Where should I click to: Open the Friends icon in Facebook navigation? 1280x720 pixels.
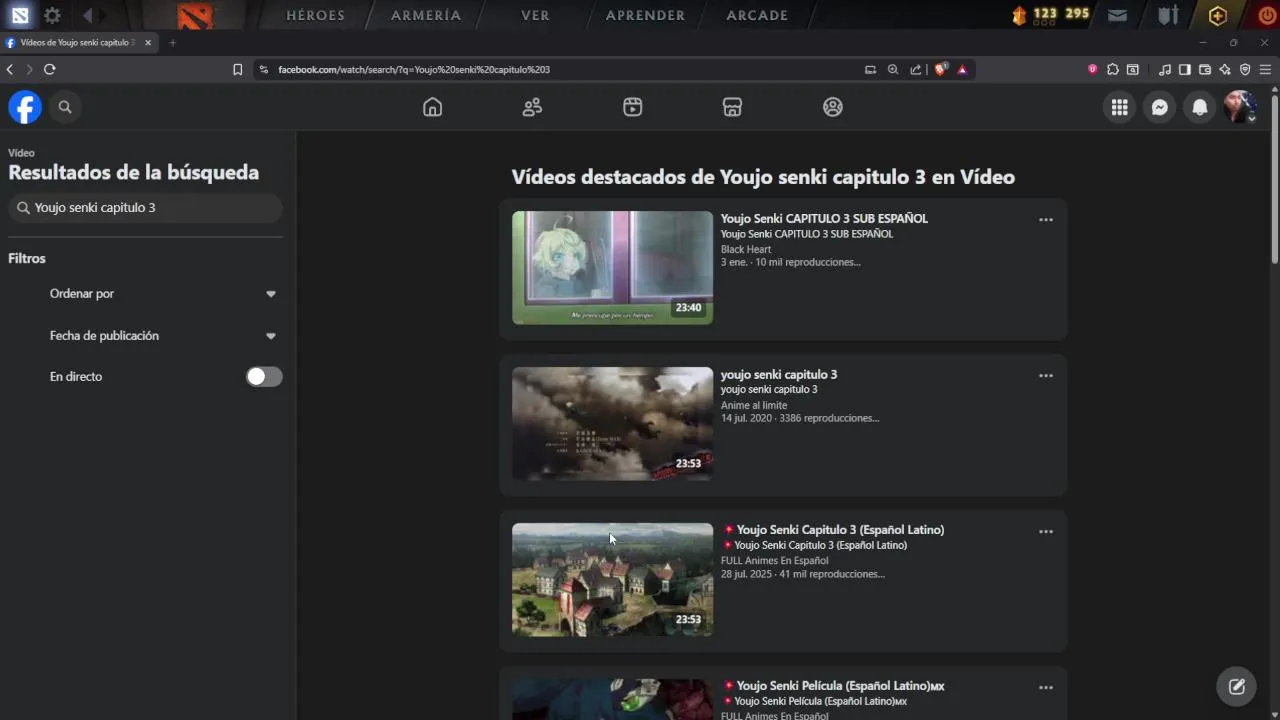[x=532, y=107]
